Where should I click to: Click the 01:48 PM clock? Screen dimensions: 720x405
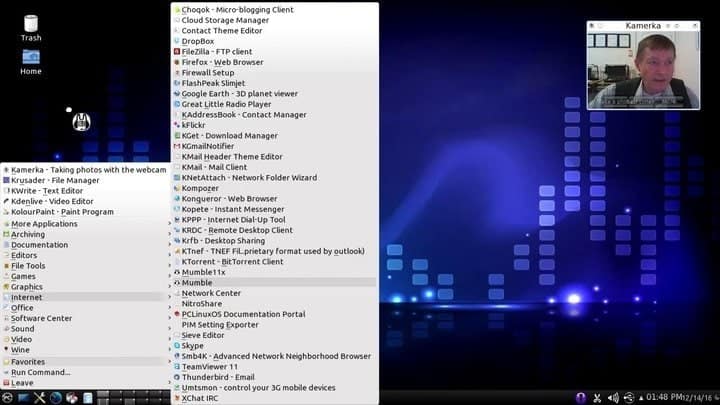[664, 397]
